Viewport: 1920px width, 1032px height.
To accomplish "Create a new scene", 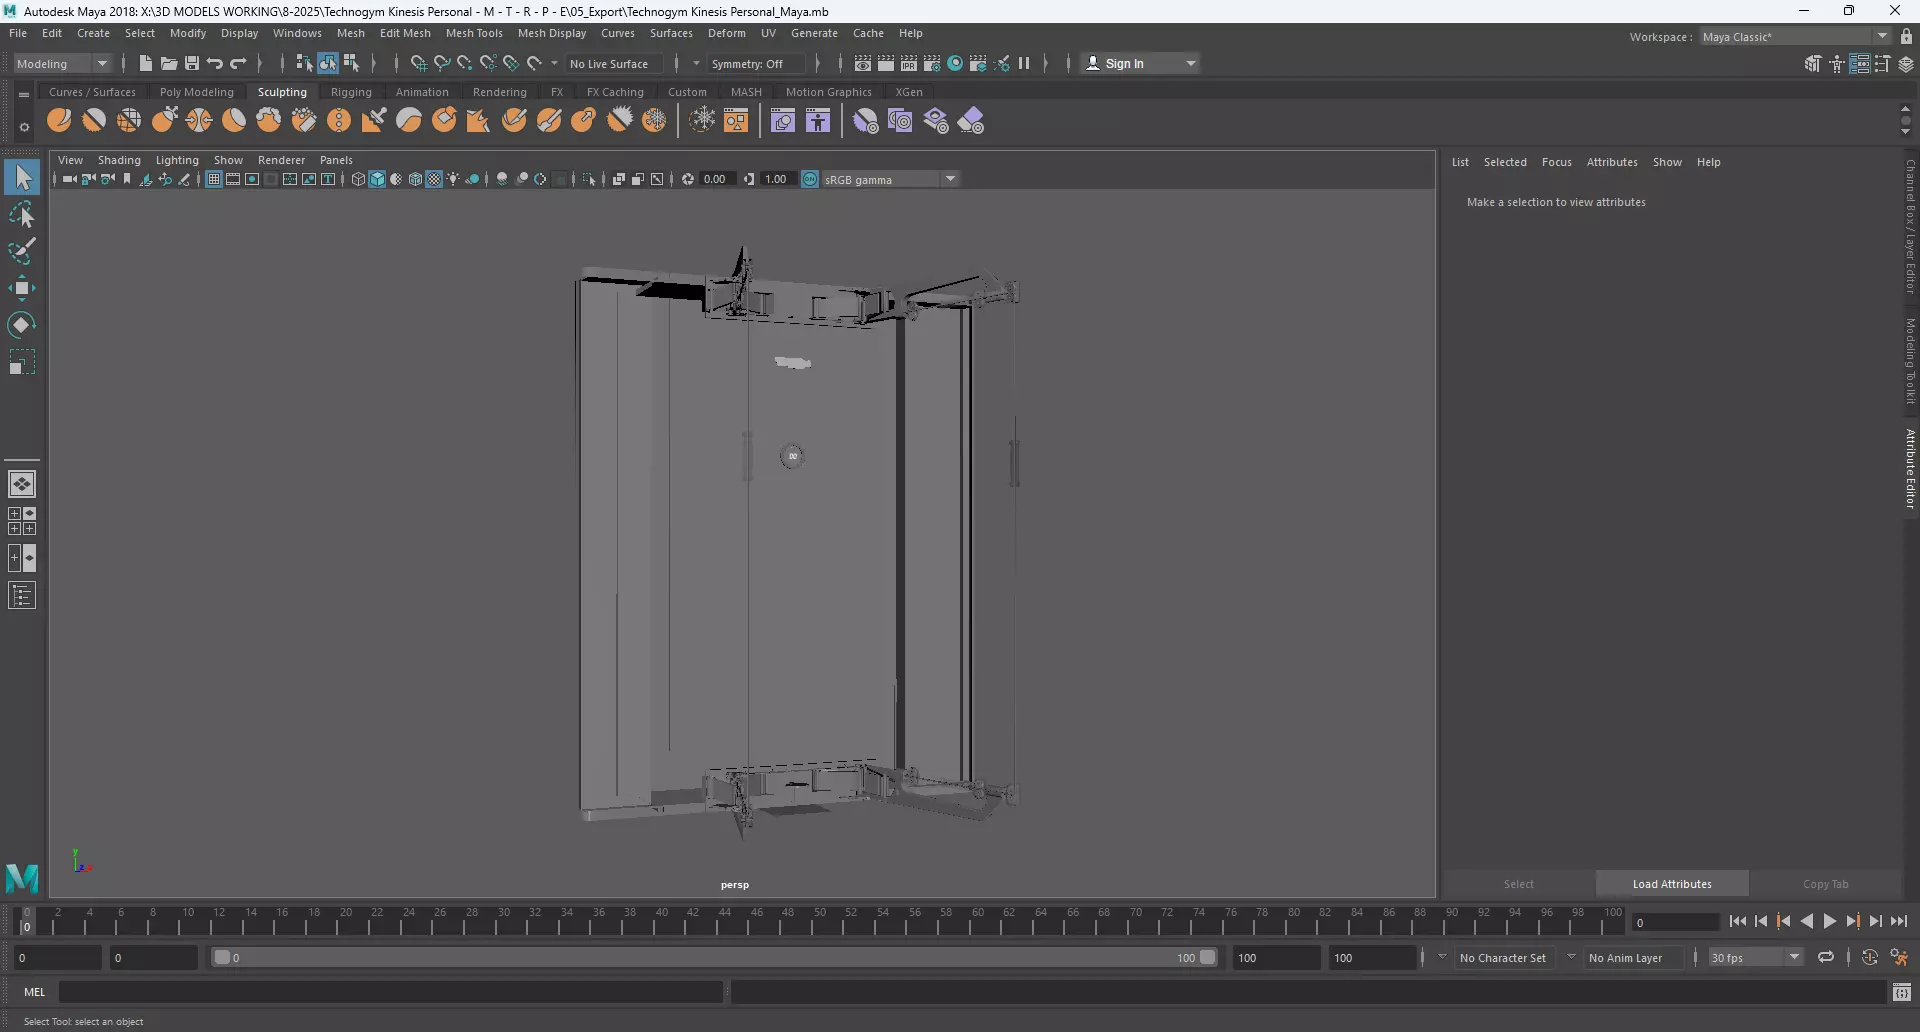I will (146, 63).
